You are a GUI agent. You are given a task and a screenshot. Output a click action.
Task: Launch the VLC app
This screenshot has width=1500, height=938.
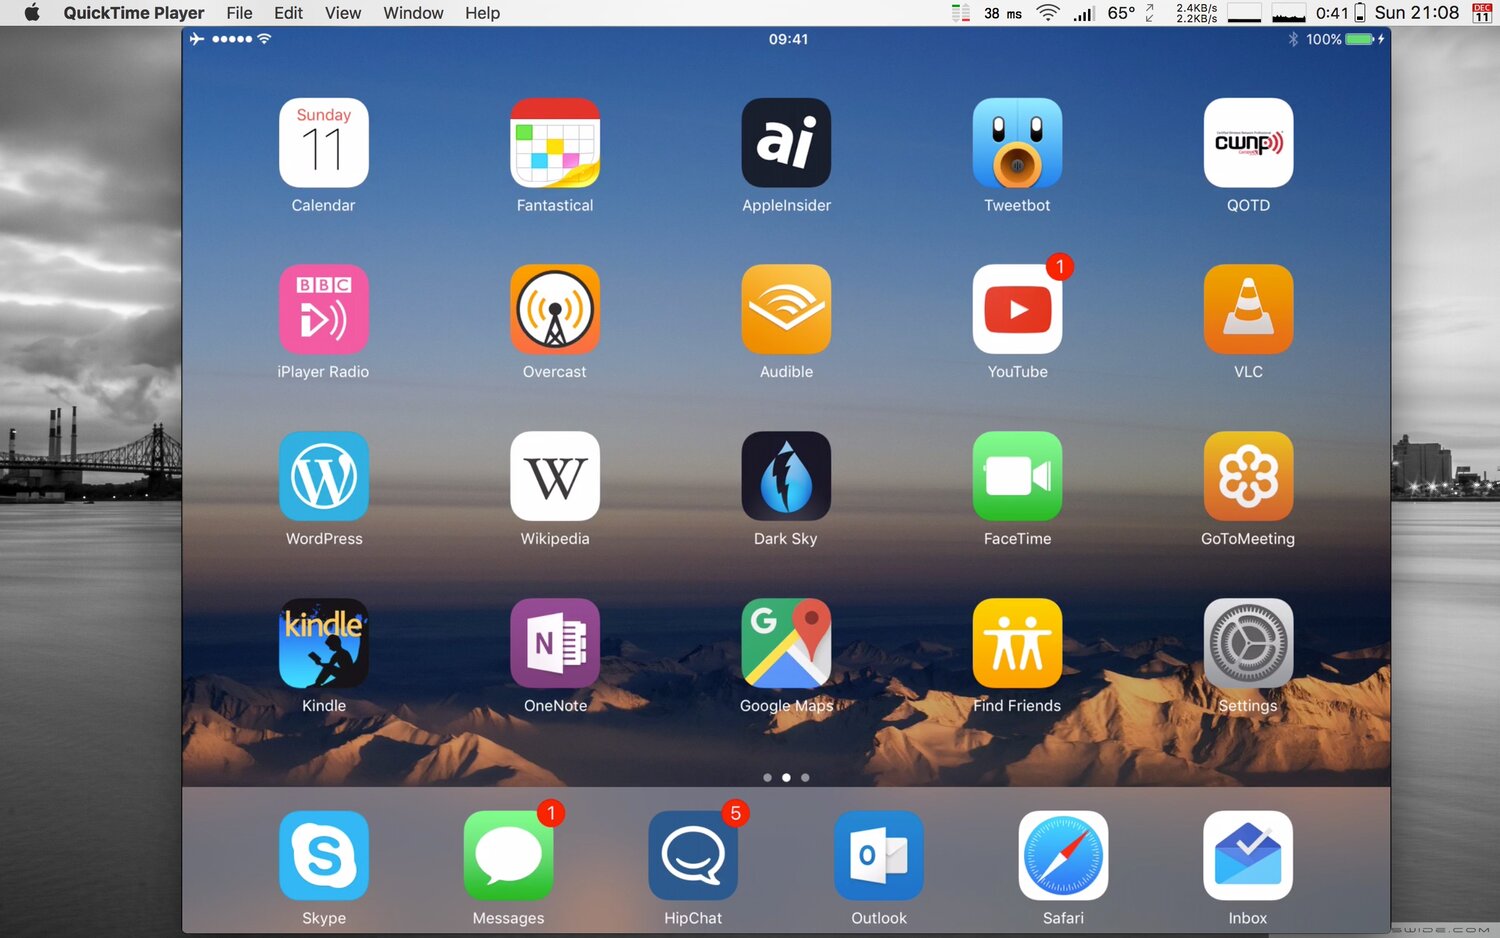click(1248, 309)
